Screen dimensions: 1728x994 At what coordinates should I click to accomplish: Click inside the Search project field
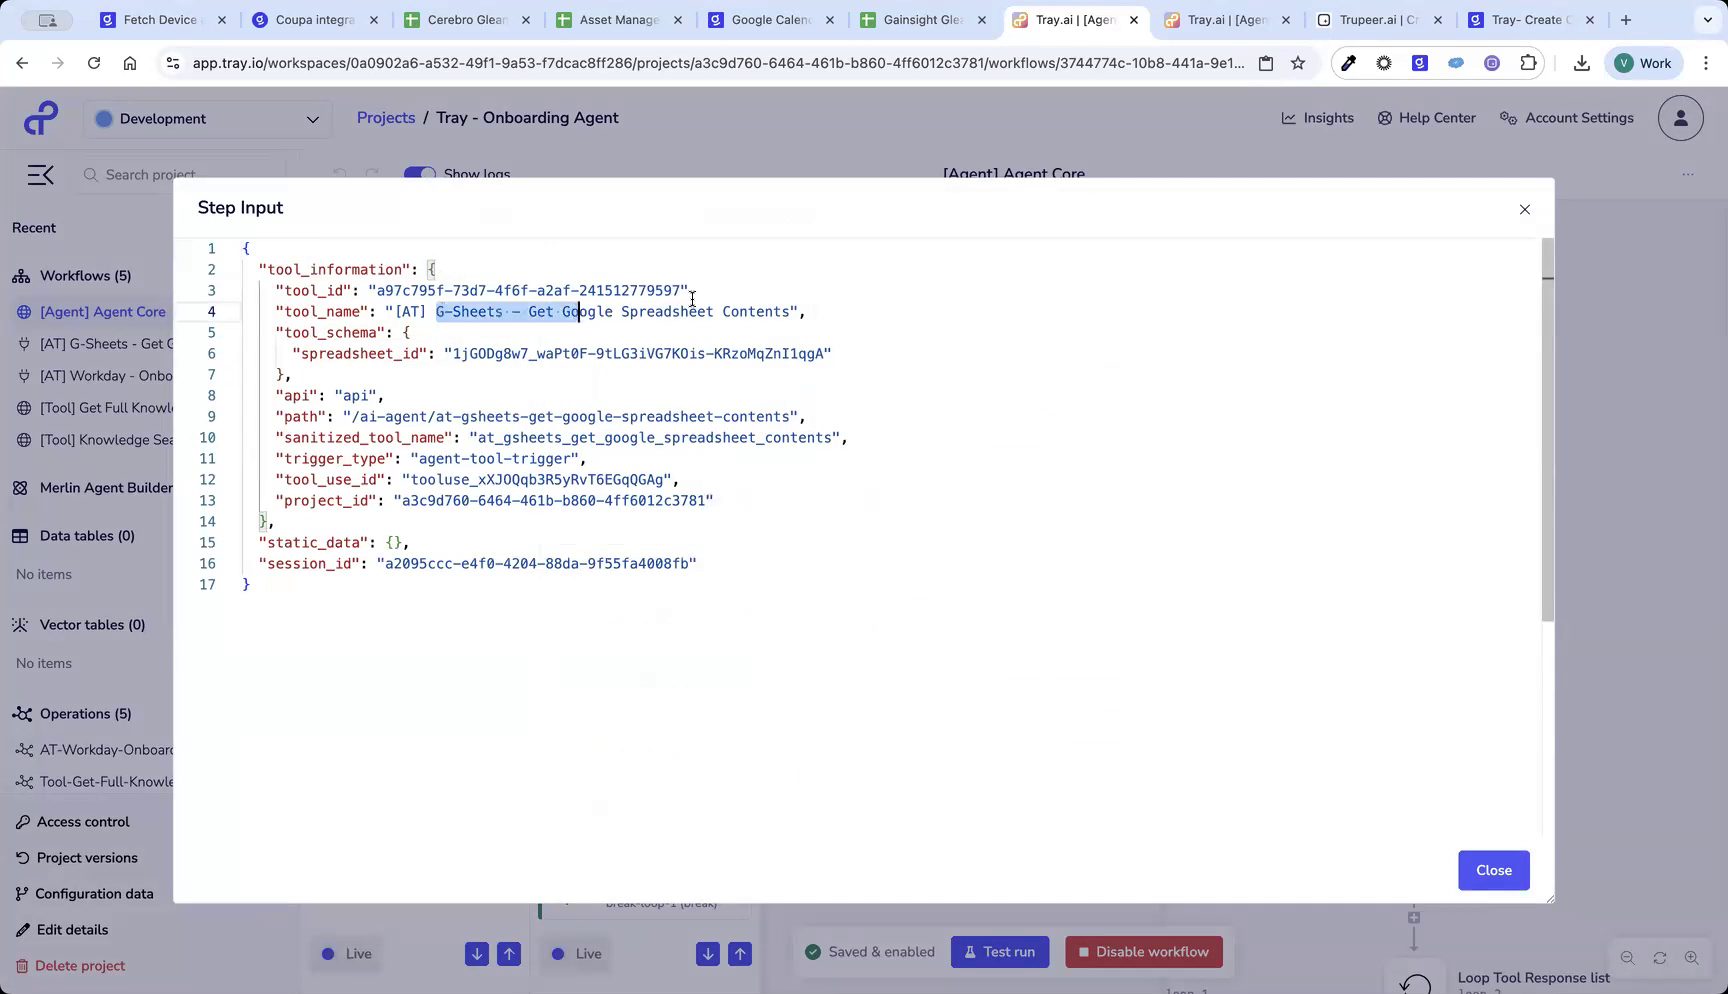click(180, 174)
